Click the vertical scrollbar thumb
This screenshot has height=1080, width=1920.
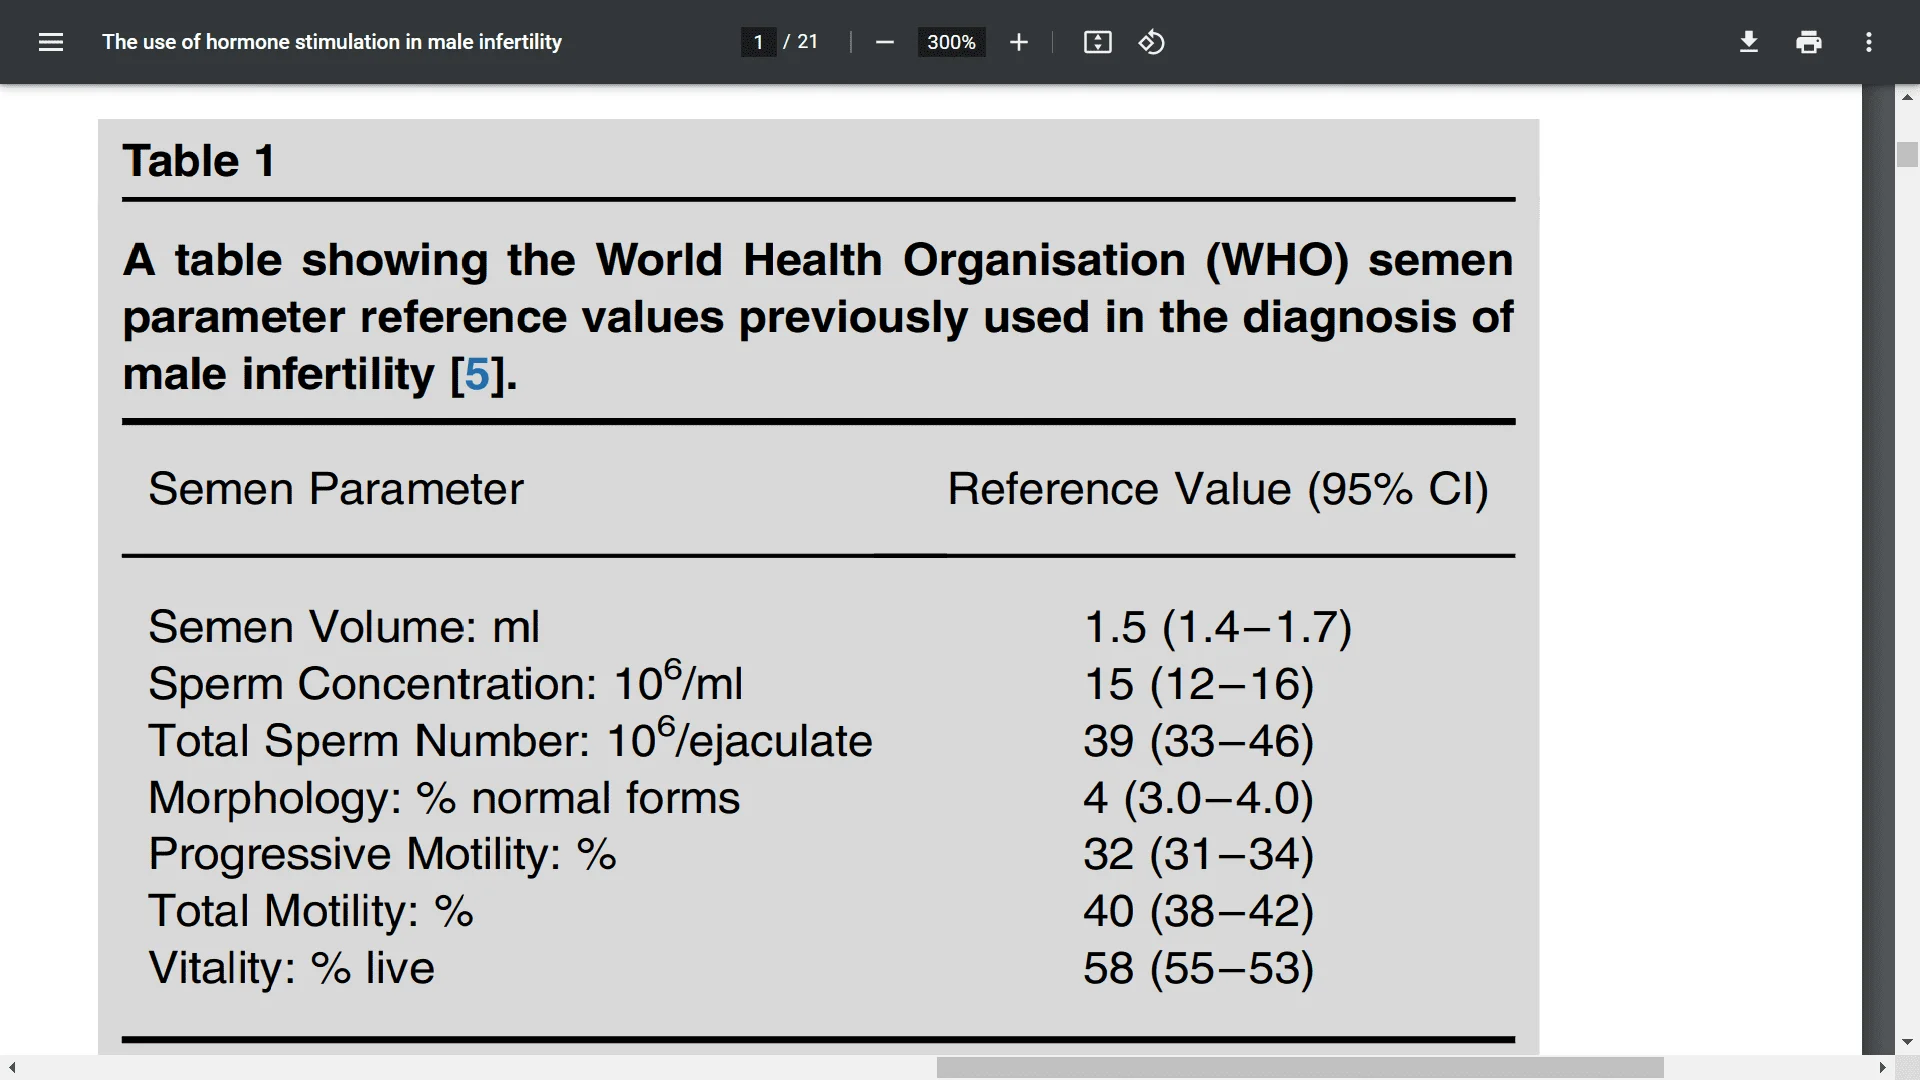[1907, 154]
